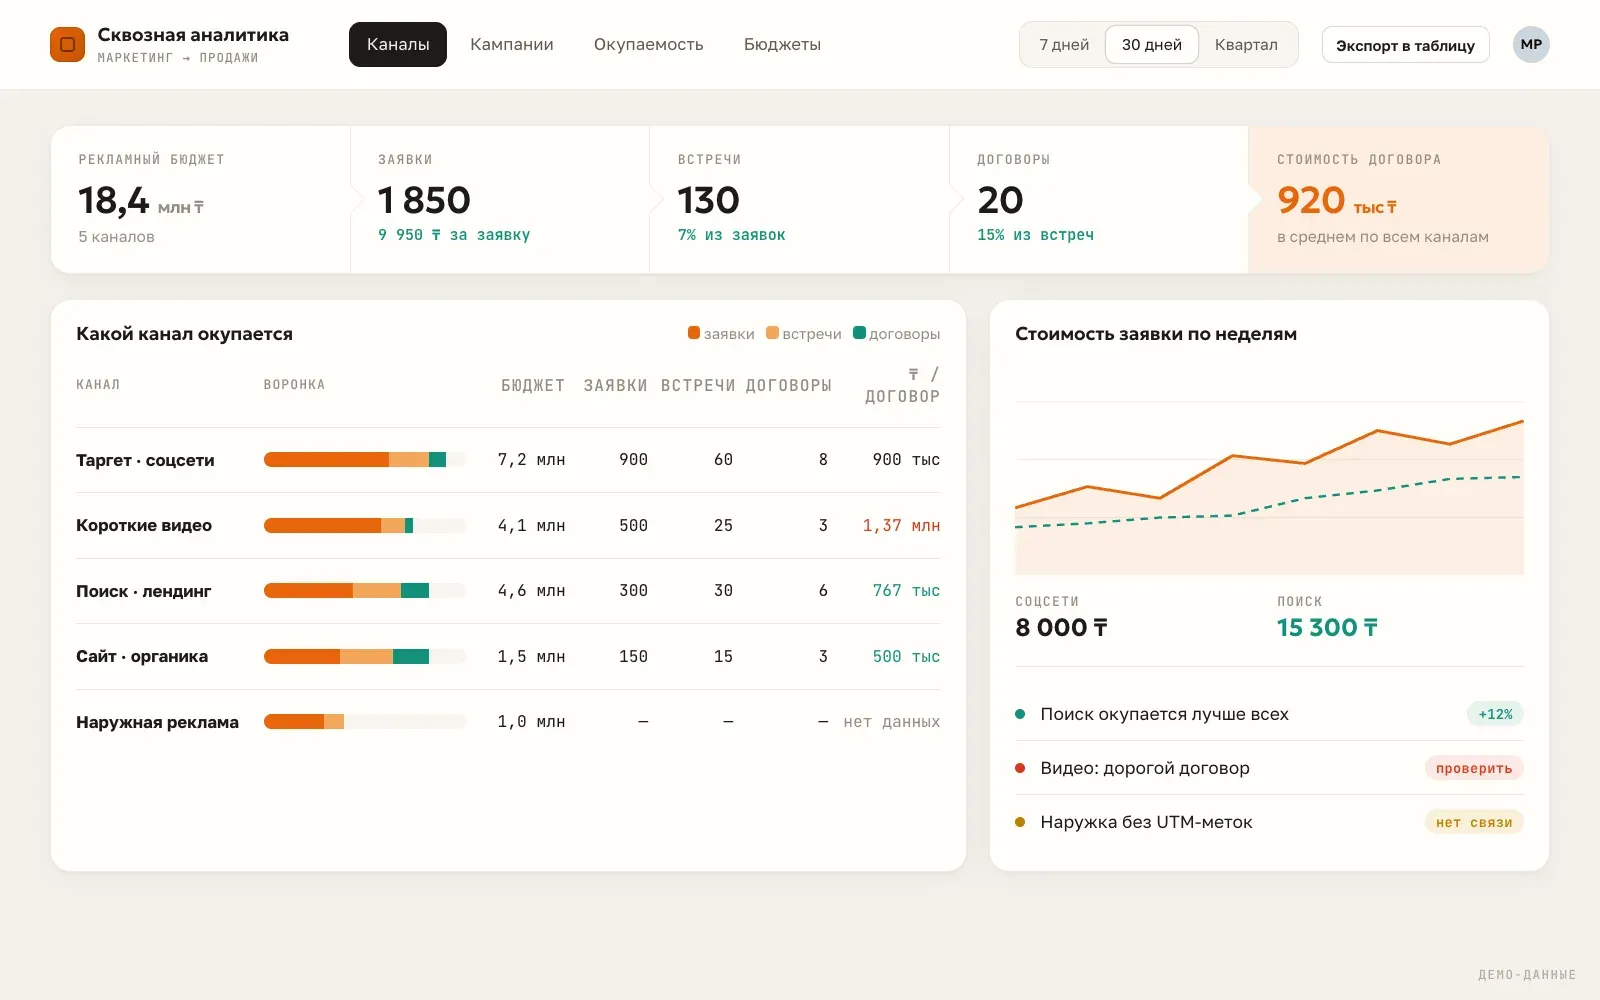Set the period to 7 дней
Screen dimensions: 1600x1000
pos(1064,44)
